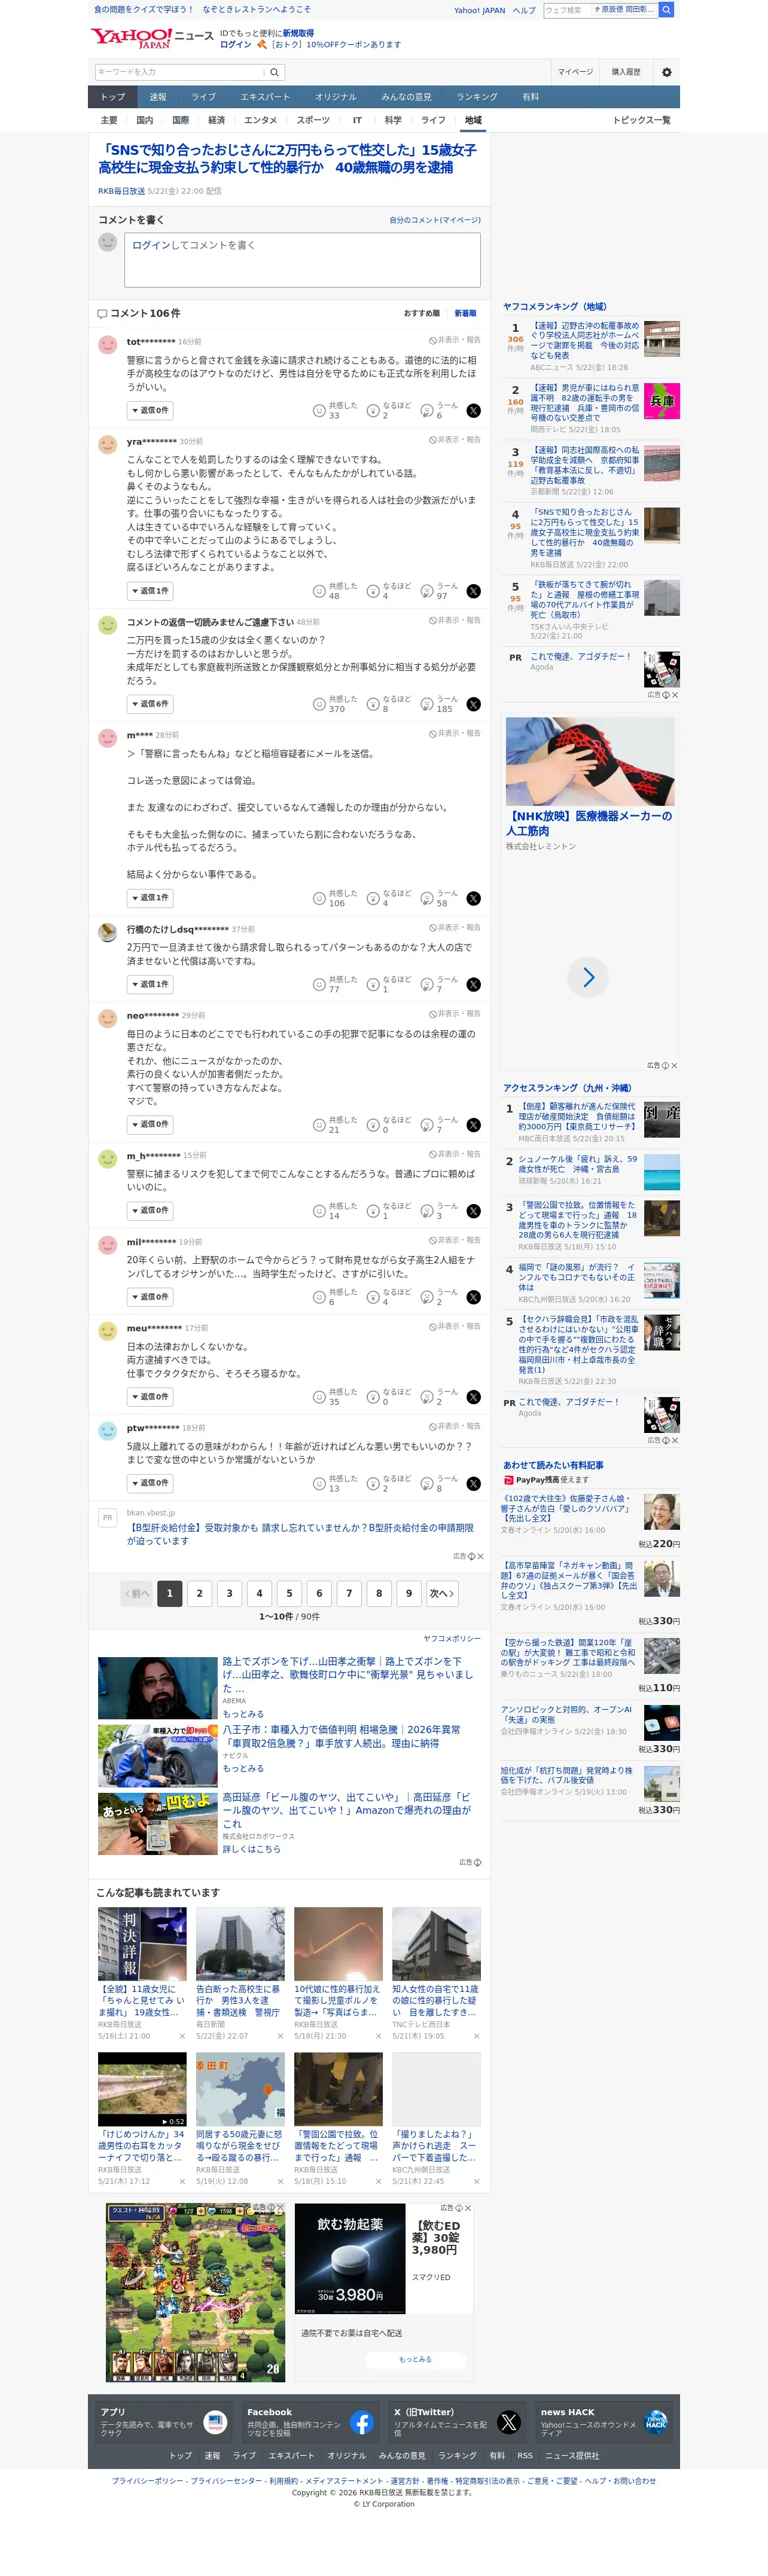Open the トピックス一覧 link

coord(642,120)
